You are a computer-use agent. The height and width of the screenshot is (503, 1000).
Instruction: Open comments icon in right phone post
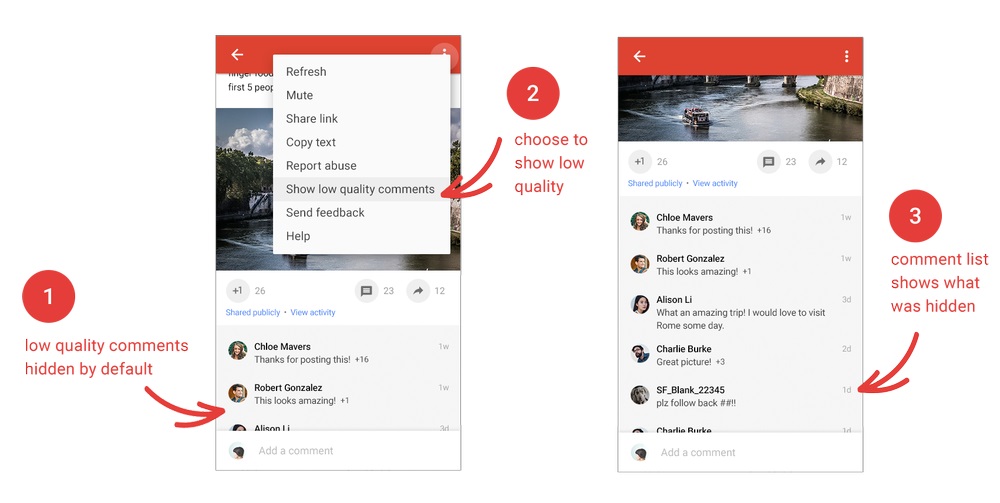(x=768, y=161)
